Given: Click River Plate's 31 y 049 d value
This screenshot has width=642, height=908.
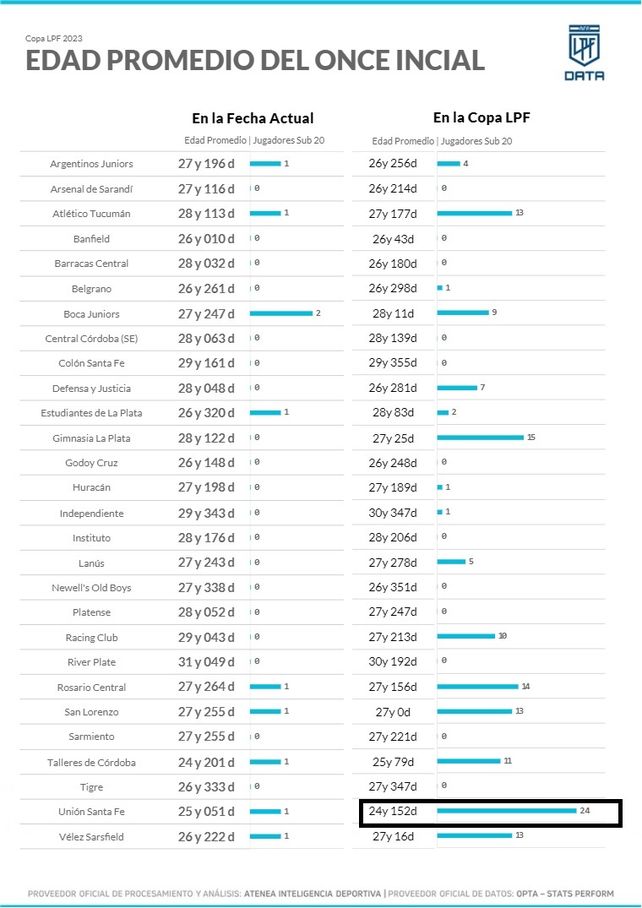Looking at the screenshot, I should 206,662.
